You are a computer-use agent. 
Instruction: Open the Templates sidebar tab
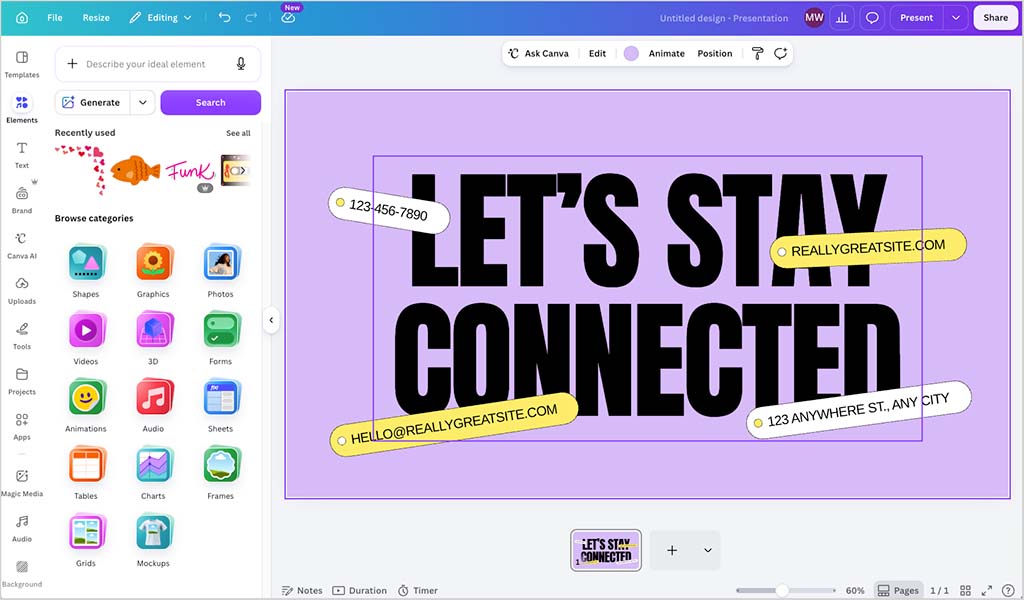[x=22, y=64]
